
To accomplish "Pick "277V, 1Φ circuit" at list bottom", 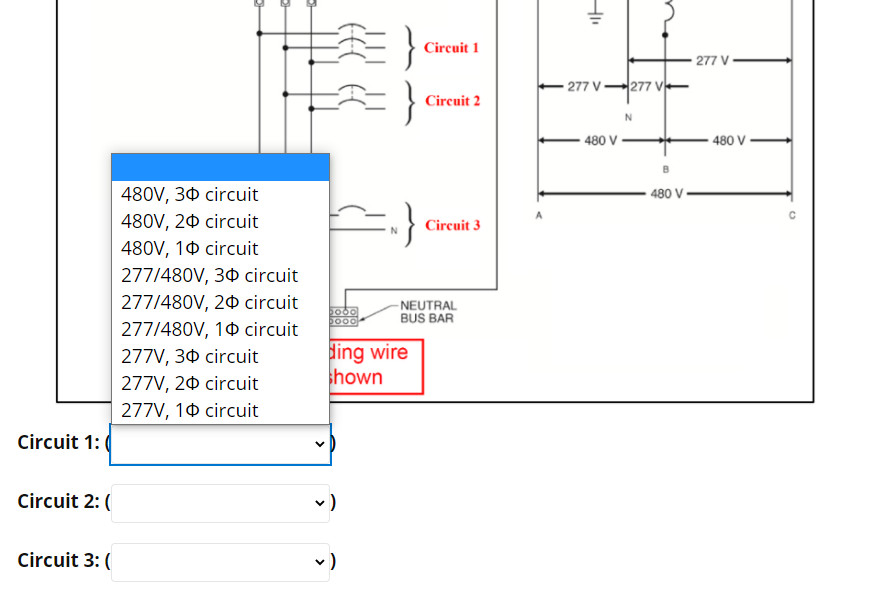I will (x=189, y=410).
